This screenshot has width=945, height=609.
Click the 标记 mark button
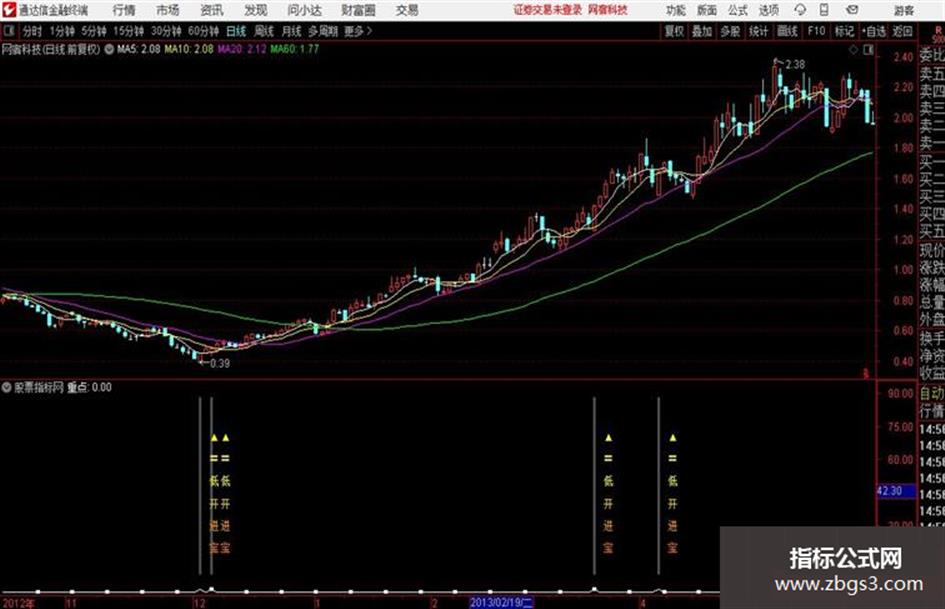(x=844, y=31)
